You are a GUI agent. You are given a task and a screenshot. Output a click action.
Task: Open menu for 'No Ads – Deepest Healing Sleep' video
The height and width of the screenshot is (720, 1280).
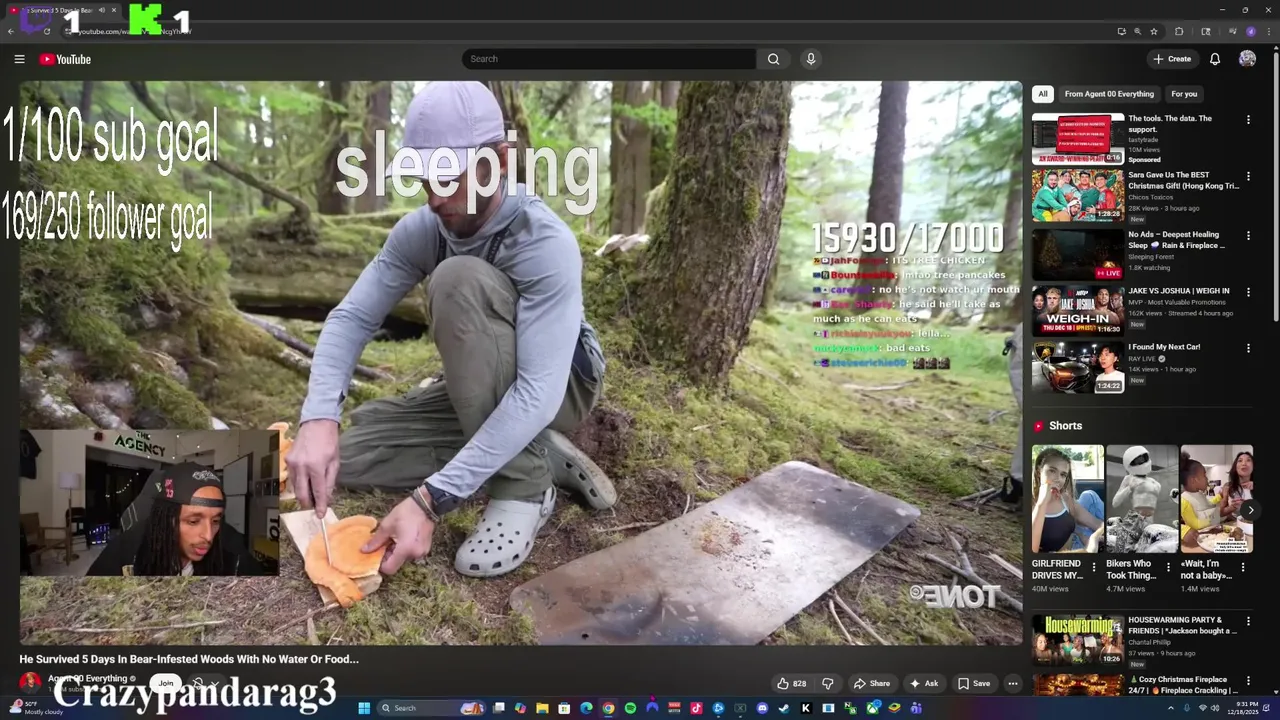(x=1248, y=236)
